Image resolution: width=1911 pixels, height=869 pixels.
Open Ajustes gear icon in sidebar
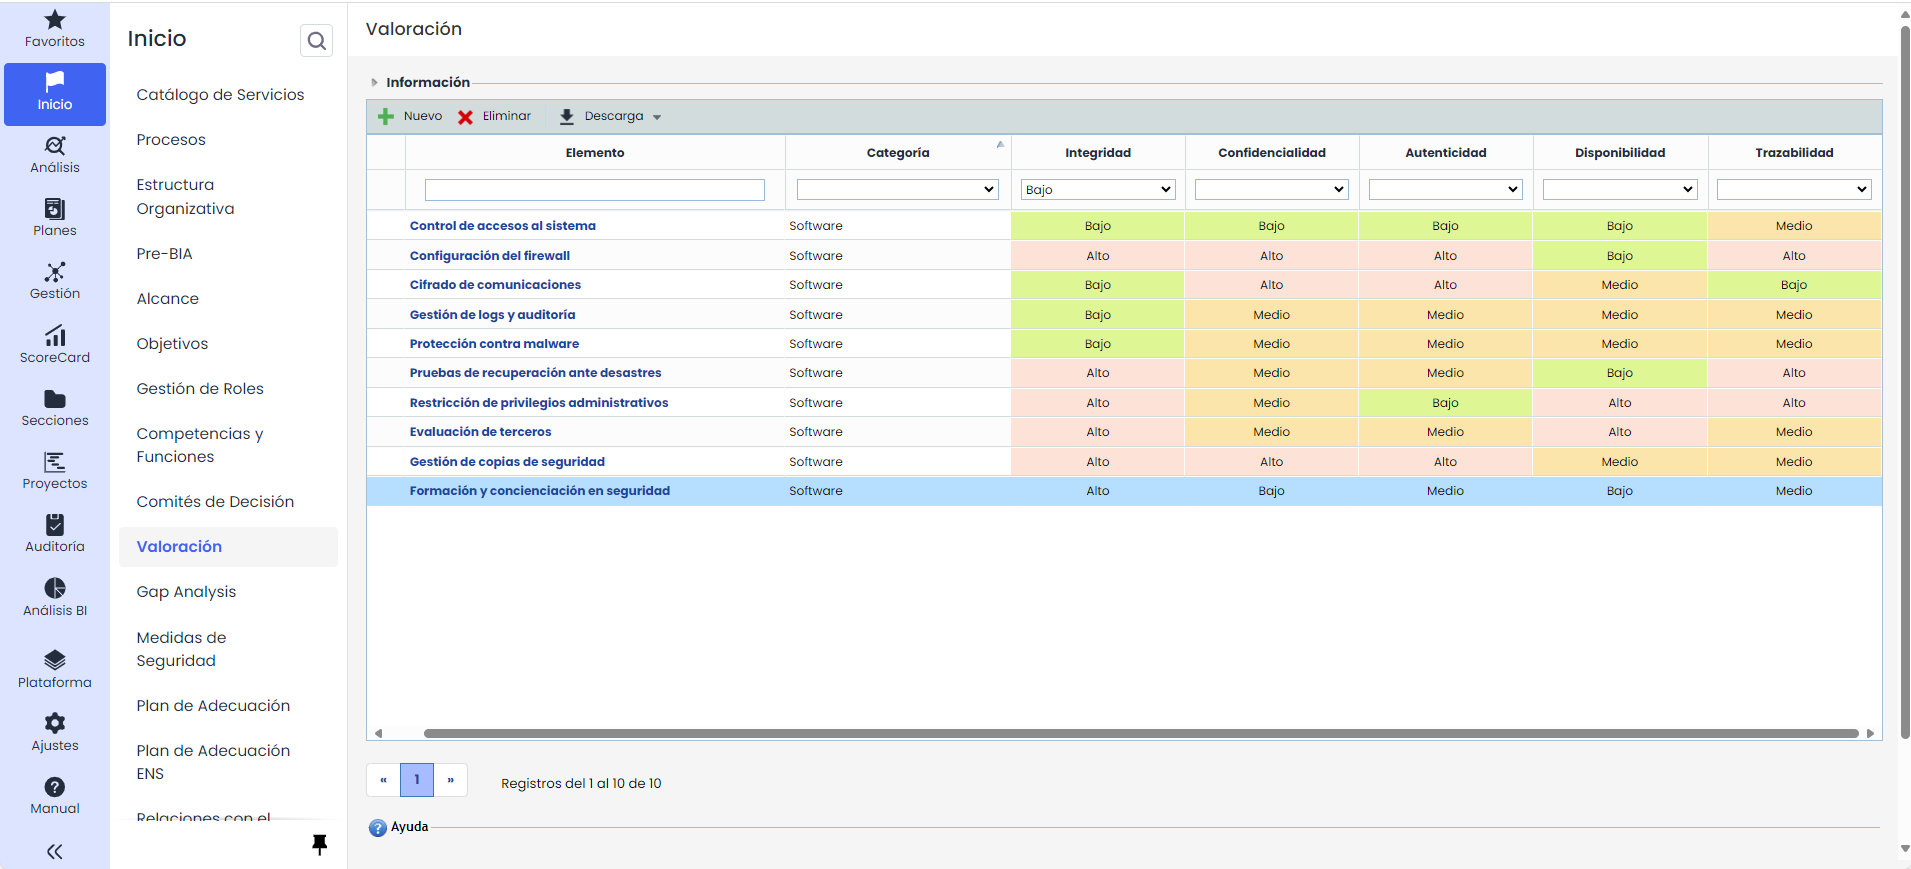(55, 723)
